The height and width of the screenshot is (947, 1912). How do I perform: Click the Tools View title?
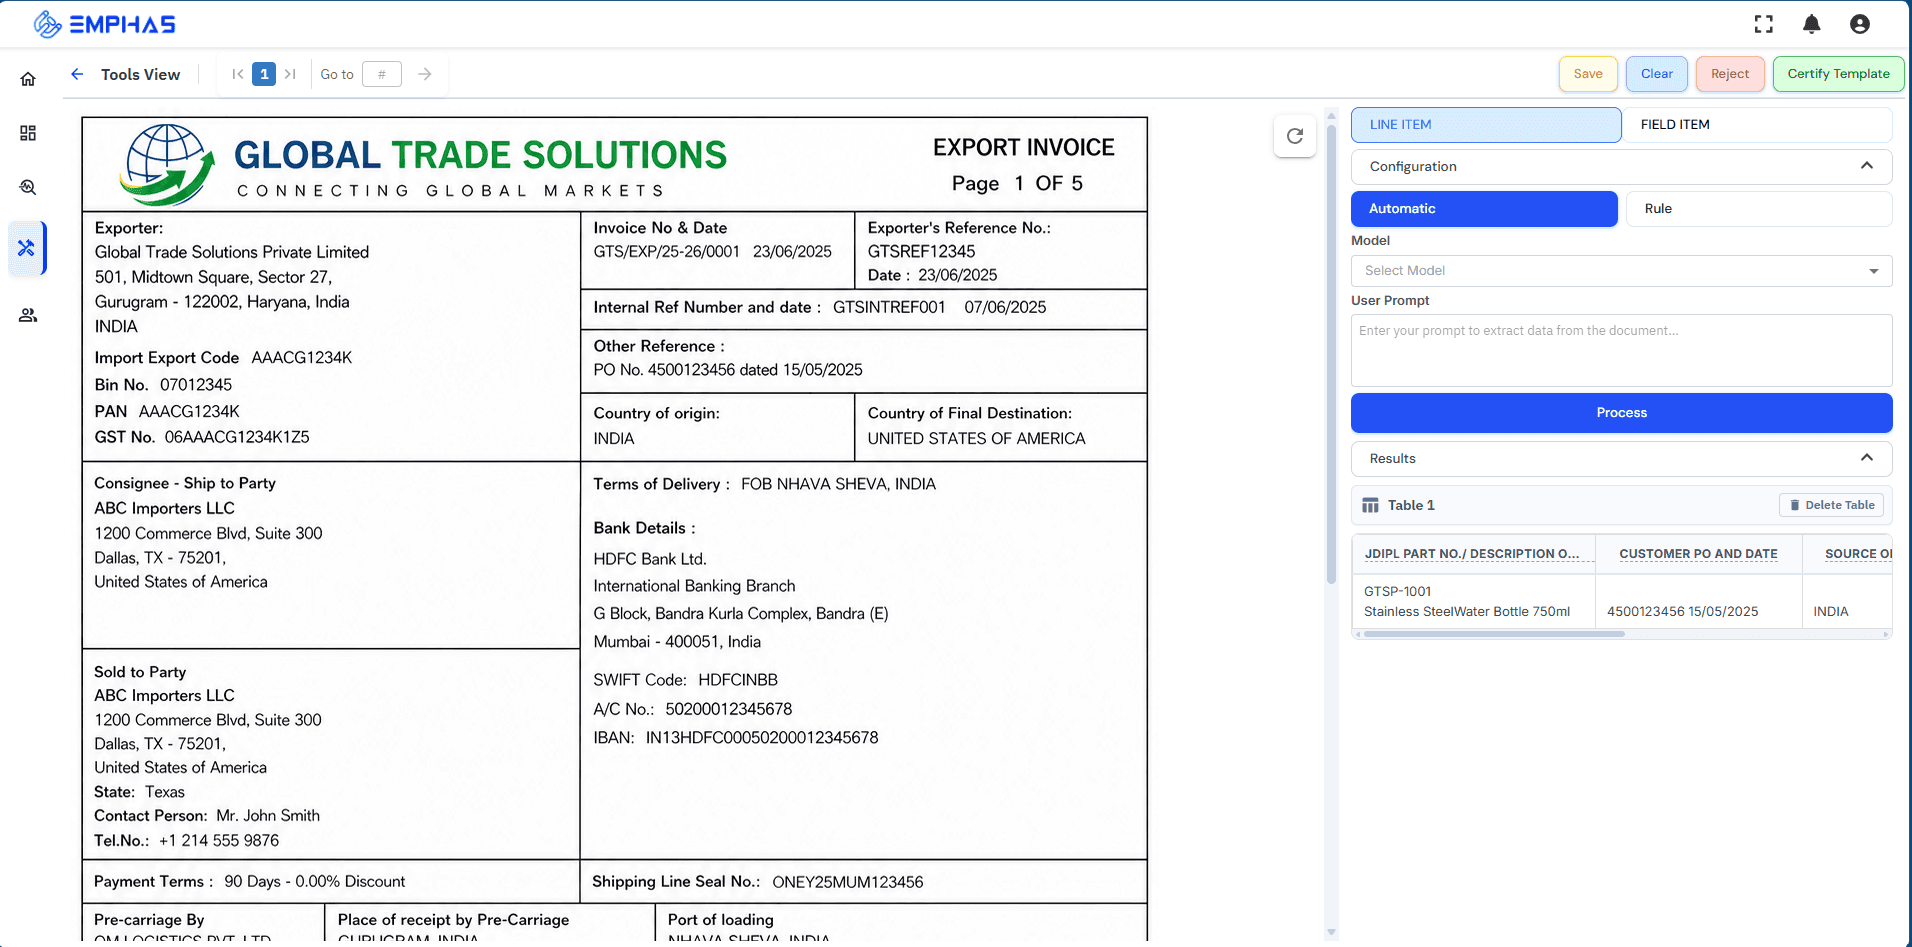[140, 74]
